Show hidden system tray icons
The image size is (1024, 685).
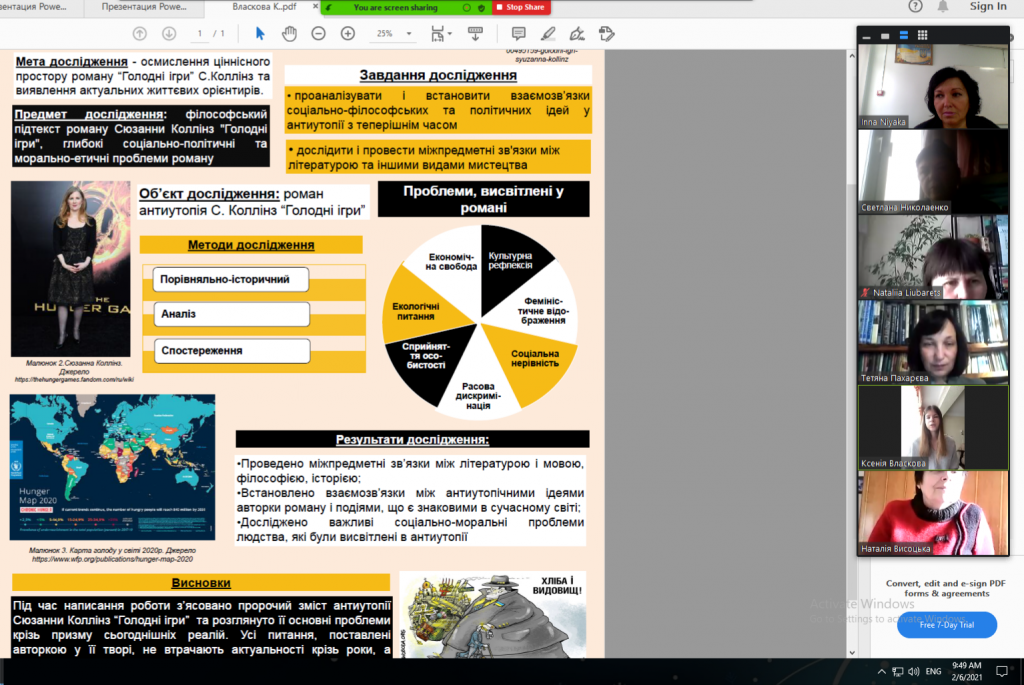(882, 671)
